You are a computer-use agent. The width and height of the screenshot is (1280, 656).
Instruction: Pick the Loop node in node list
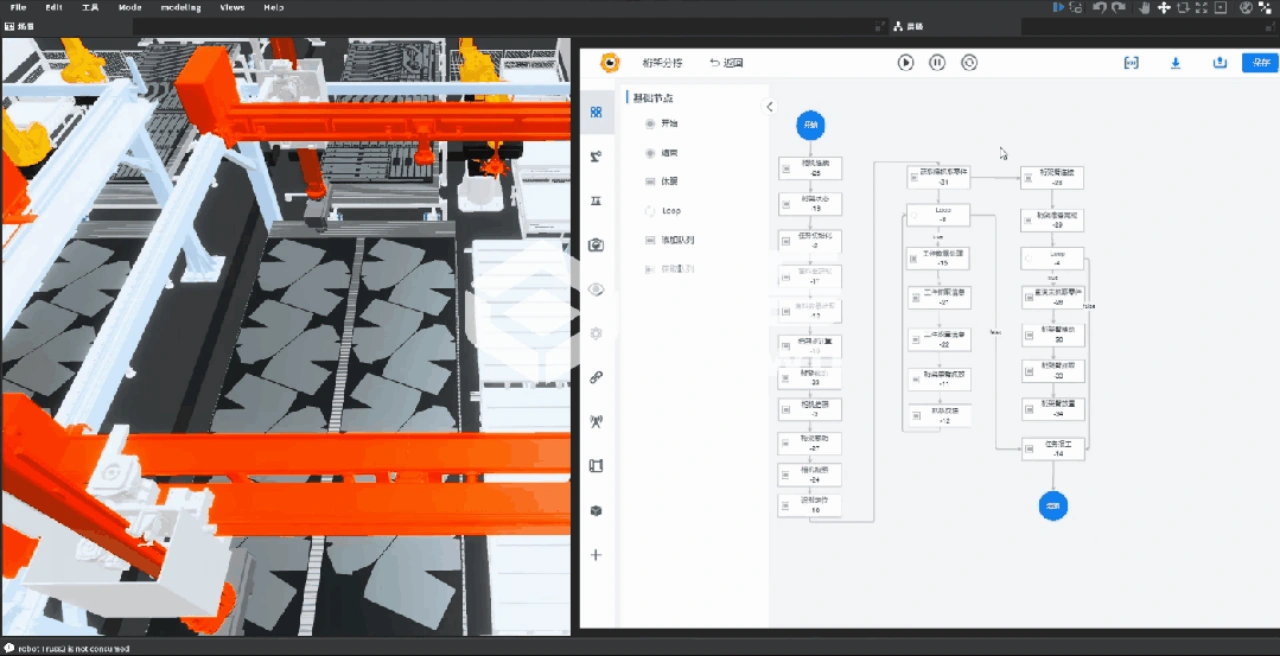pyautogui.click(x=662, y=211)
